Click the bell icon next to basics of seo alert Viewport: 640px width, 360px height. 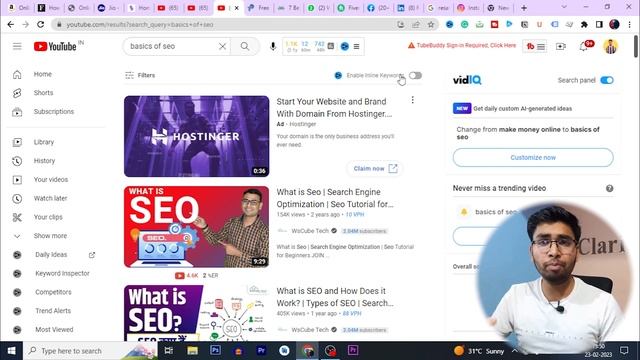[x=464, y=212]
